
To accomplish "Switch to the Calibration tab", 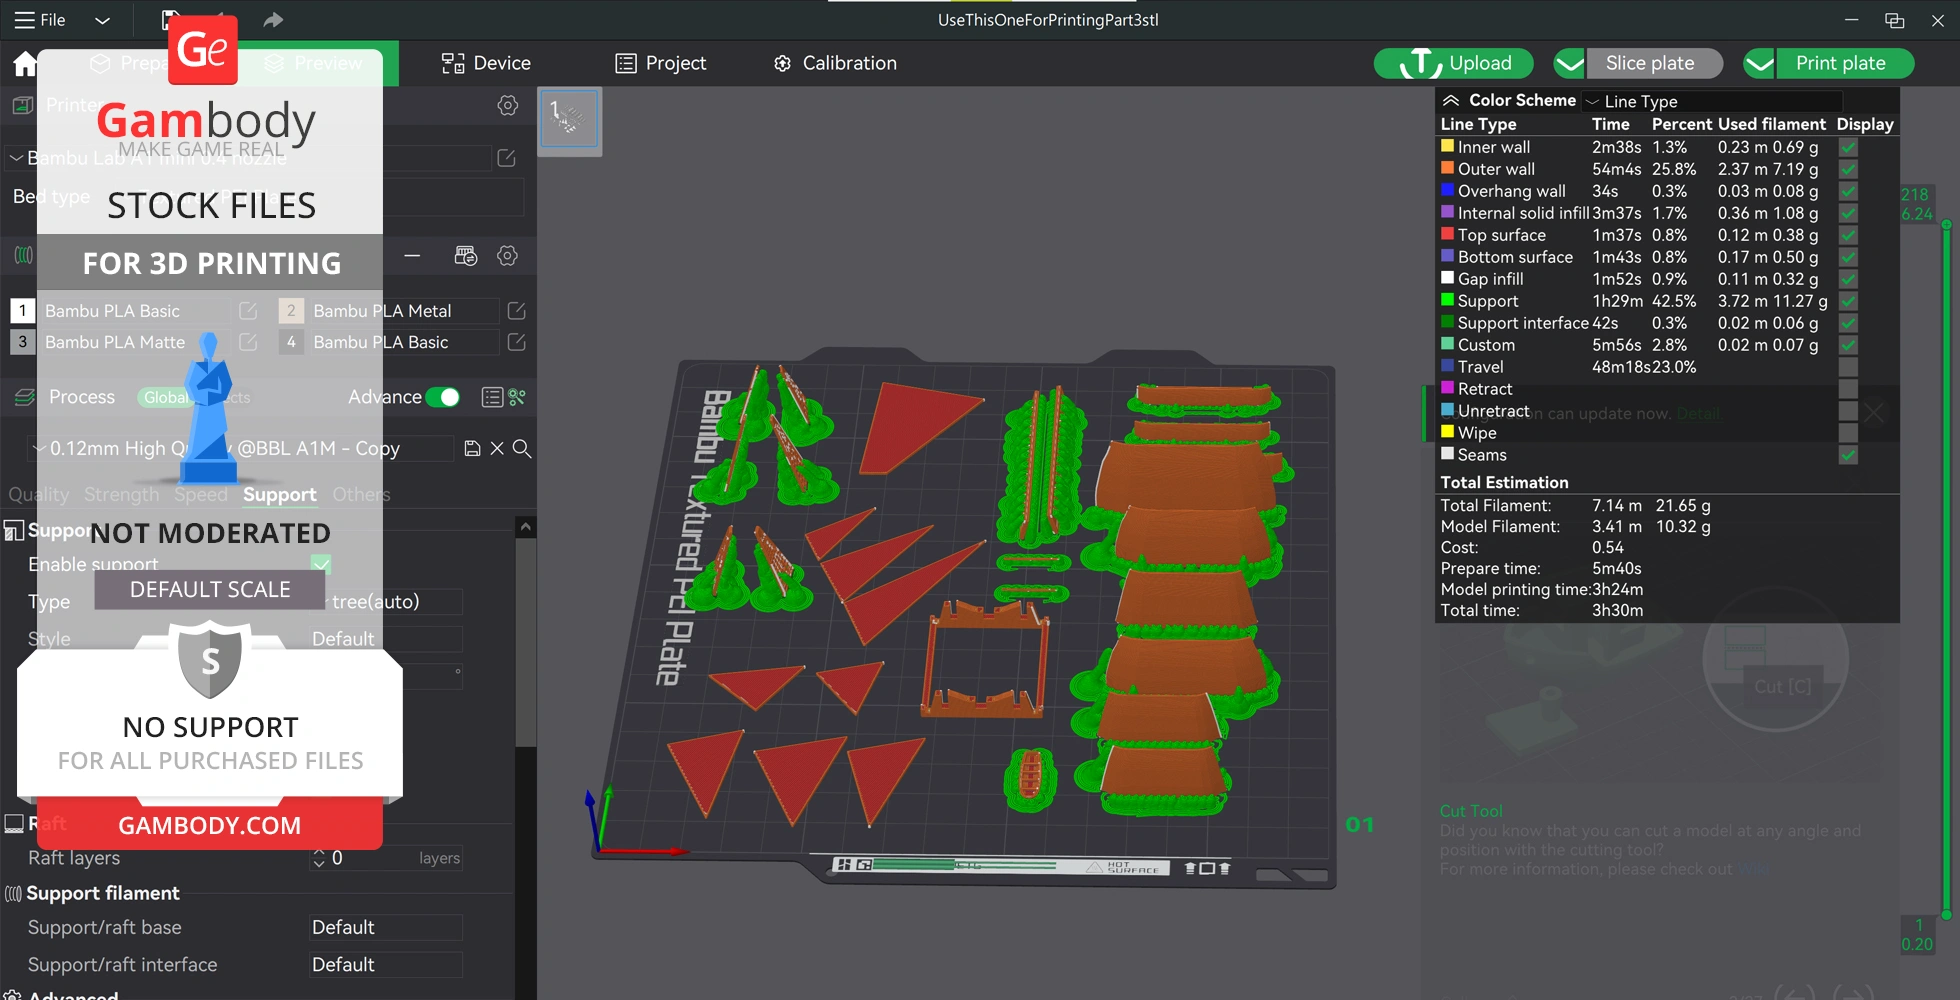I will (x=836, y=64).
